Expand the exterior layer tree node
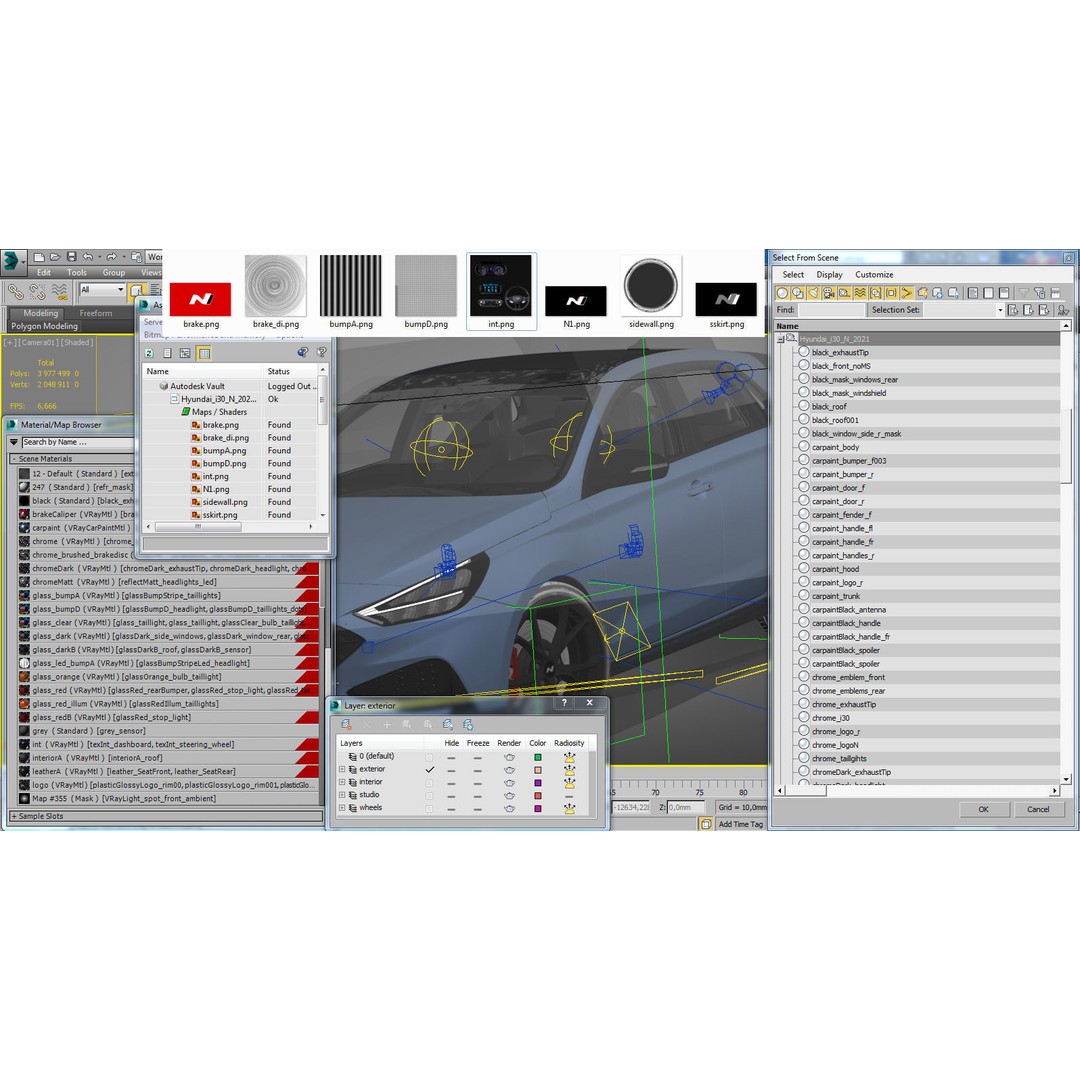Image resolution: width=1080 pixels, height=1080 pixels. 342,769
